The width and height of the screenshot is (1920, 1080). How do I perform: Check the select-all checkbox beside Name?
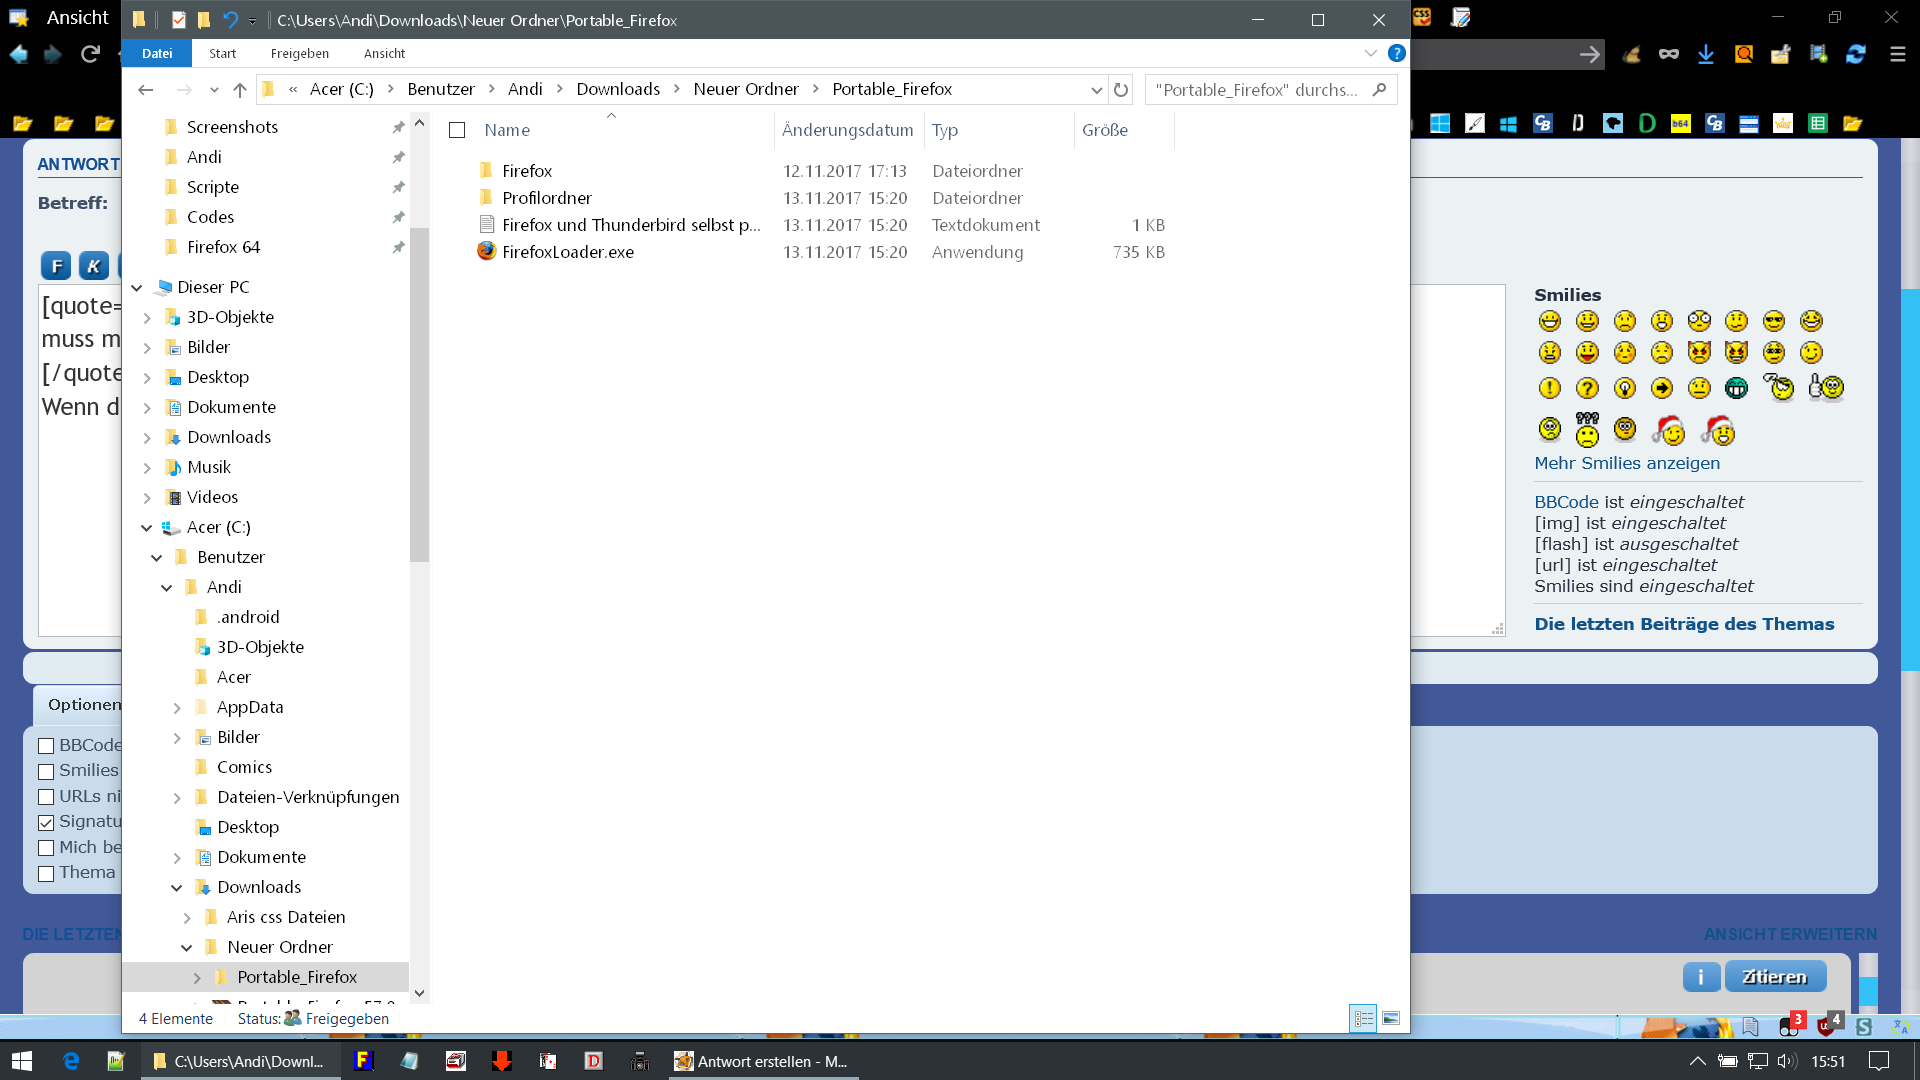457,130
